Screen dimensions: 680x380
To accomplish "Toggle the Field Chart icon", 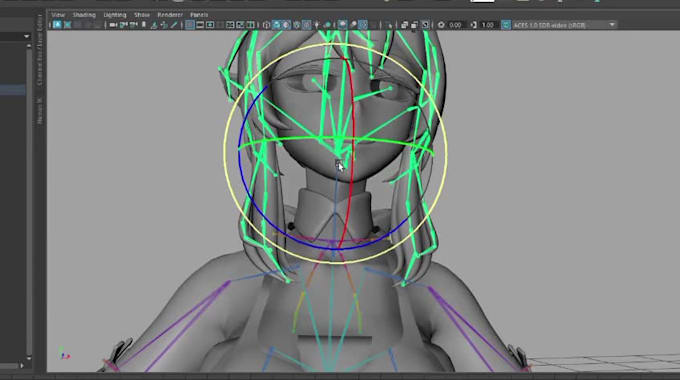I will (230, 25).
